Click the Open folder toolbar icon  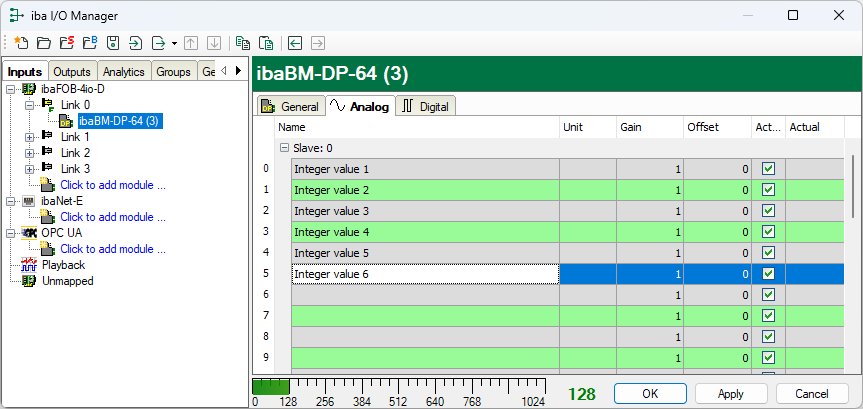[43, 43]
